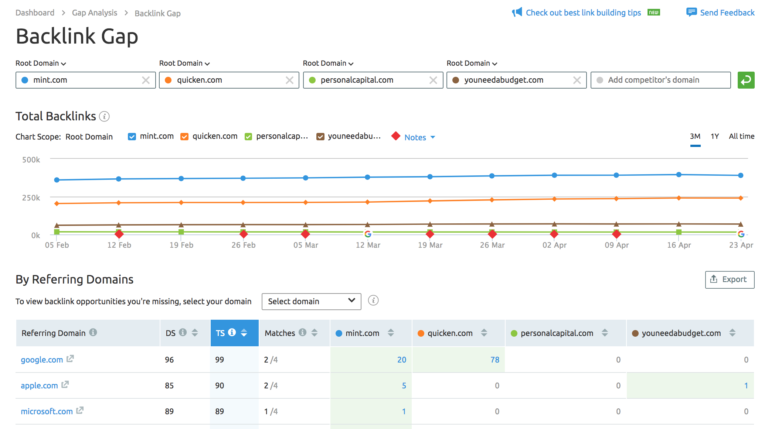Viewport: 768px width, 429px height.
Task: Open Root Domain dropdown above quicken.com
Action: pyautogui.click(x=184, y=63)
